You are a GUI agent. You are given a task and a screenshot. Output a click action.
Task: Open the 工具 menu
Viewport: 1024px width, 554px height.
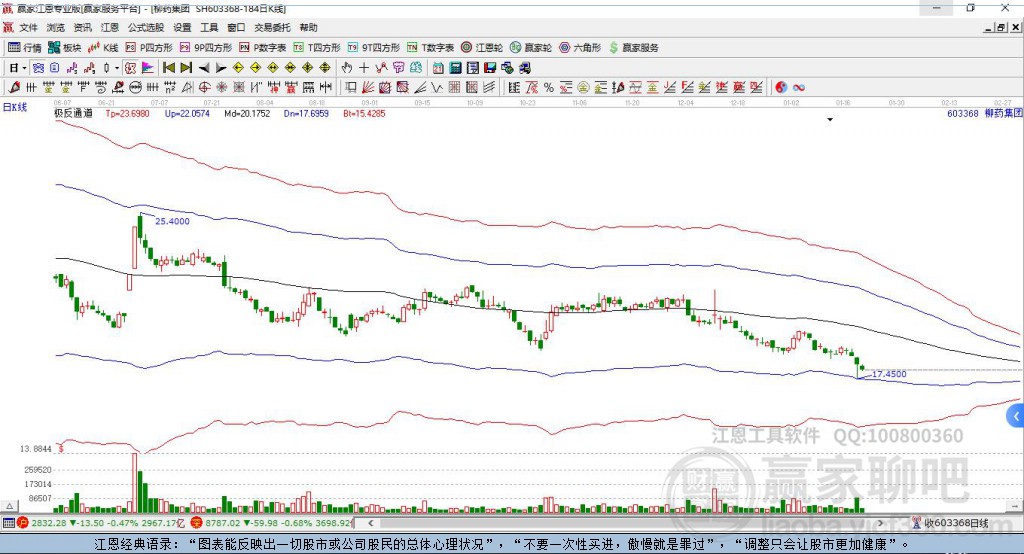point(209,27)
